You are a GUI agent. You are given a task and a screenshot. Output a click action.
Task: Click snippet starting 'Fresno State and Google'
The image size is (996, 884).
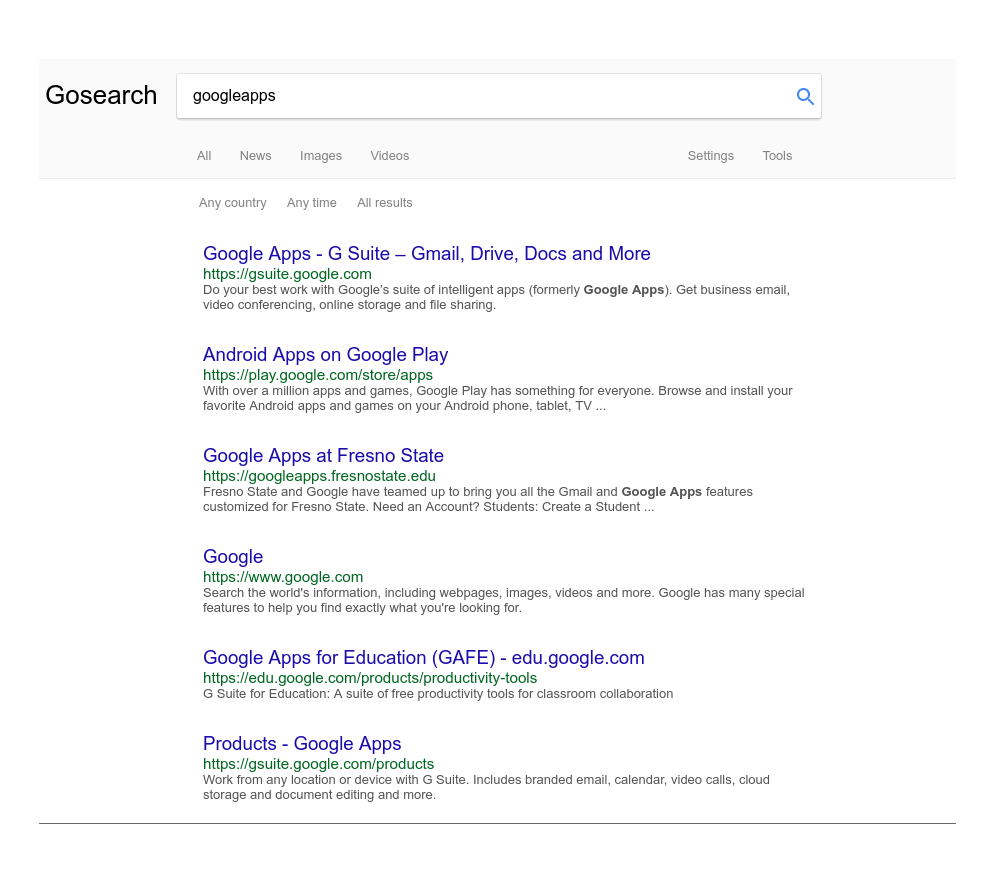[x=478, y=499]
